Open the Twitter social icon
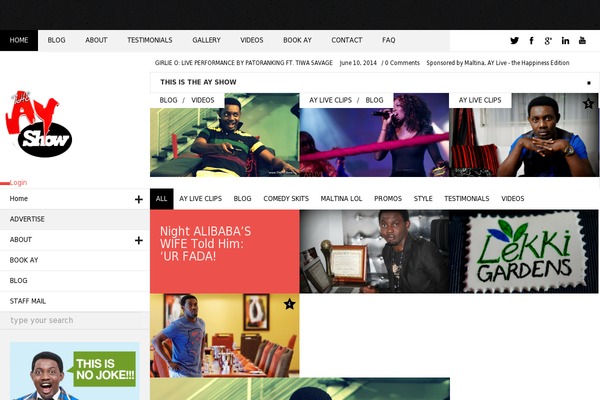The image size is (600, 400). pos(514,41)
